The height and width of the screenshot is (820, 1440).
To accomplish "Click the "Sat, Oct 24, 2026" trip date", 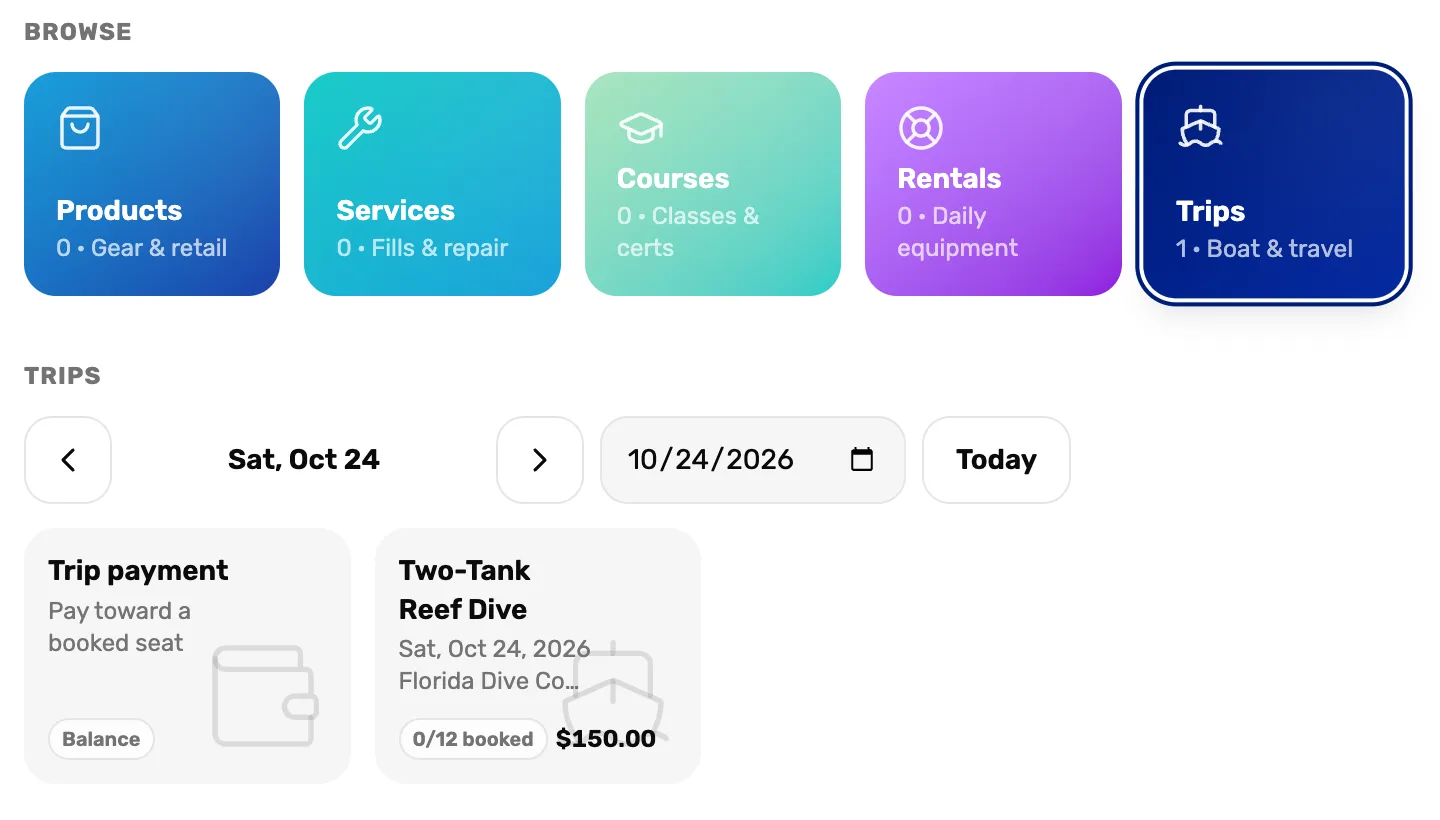I will point(494,649).
